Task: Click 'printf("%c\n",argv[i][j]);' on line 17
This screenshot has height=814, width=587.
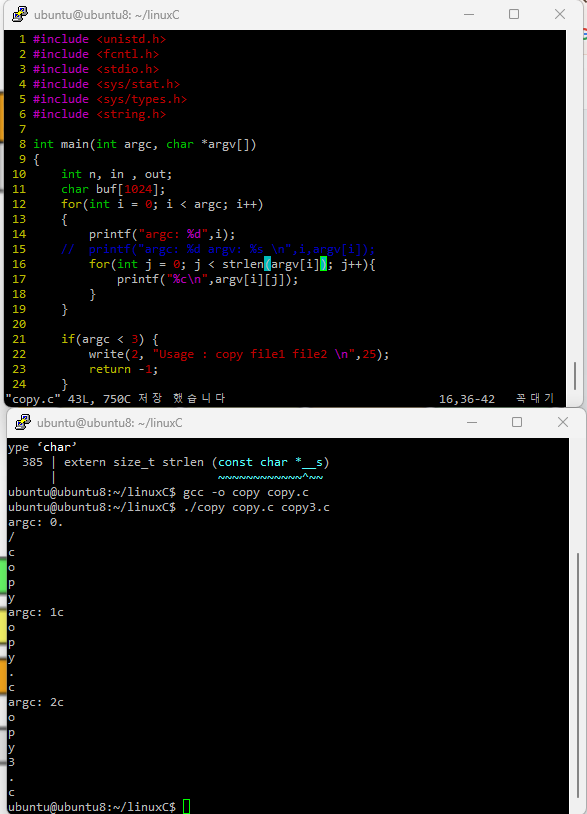Action: point(208,279)
